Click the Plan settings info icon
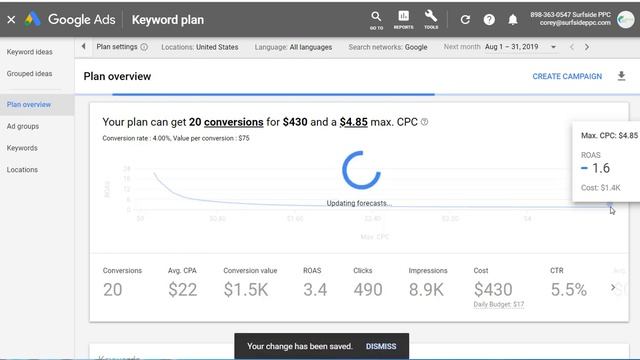640x360 pixels. tap(144, 47)
